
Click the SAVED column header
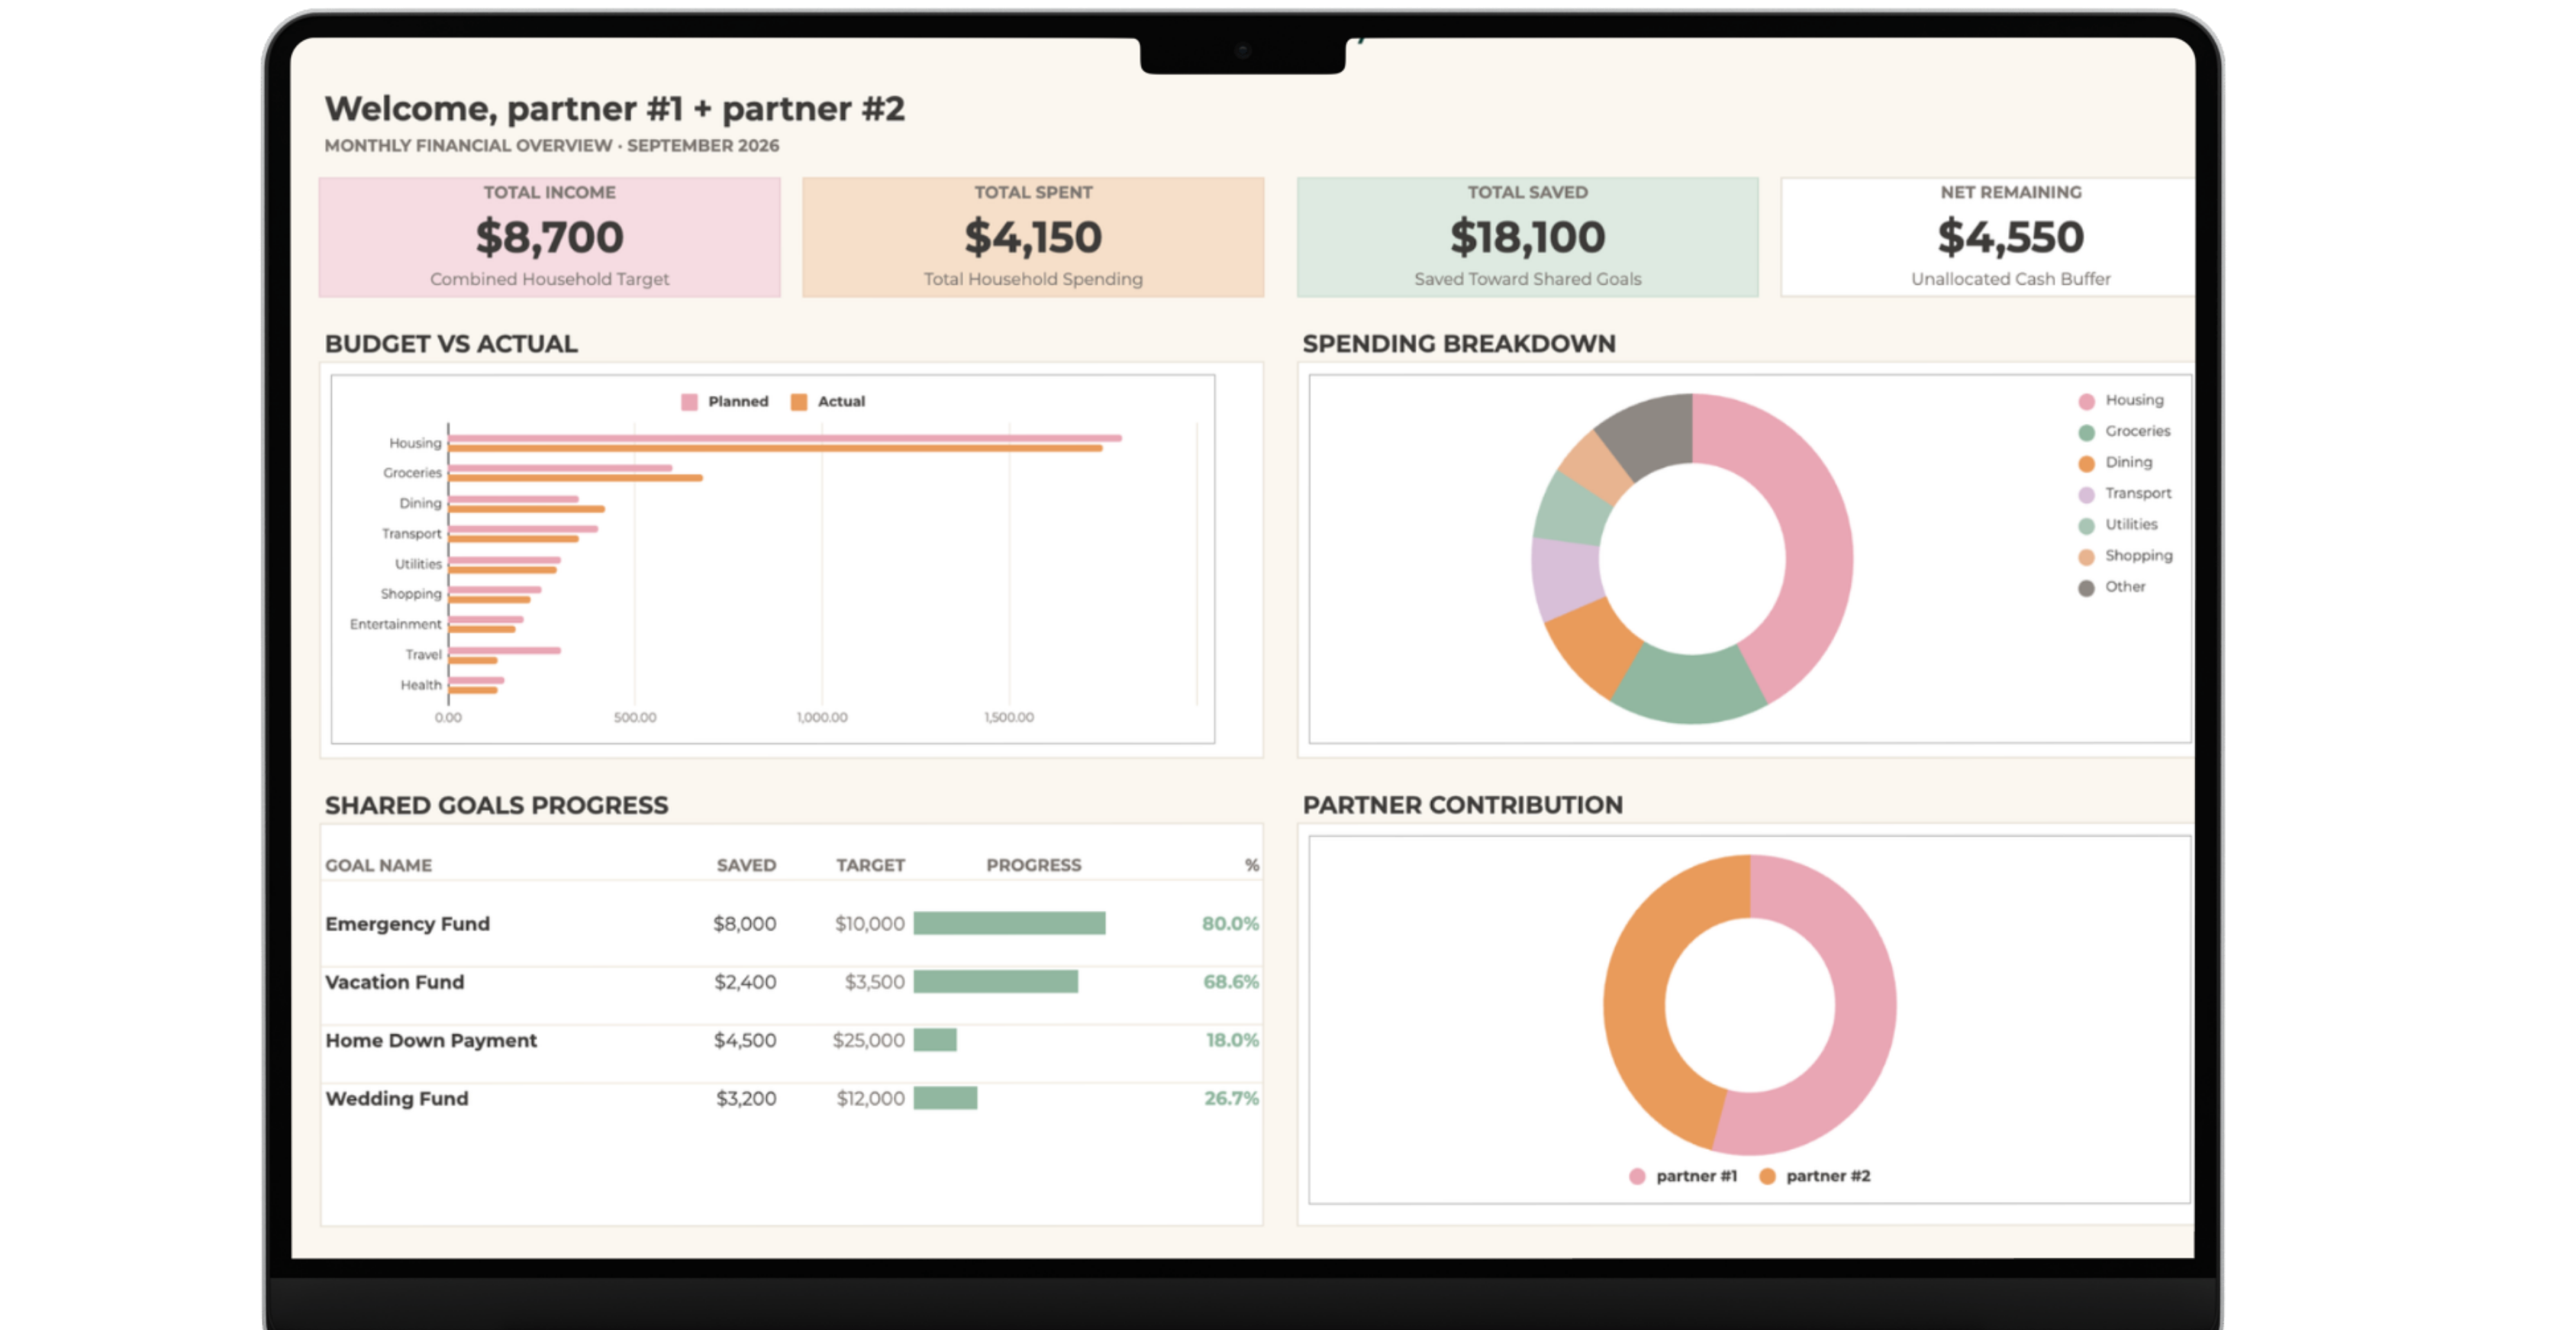(746, 865)
